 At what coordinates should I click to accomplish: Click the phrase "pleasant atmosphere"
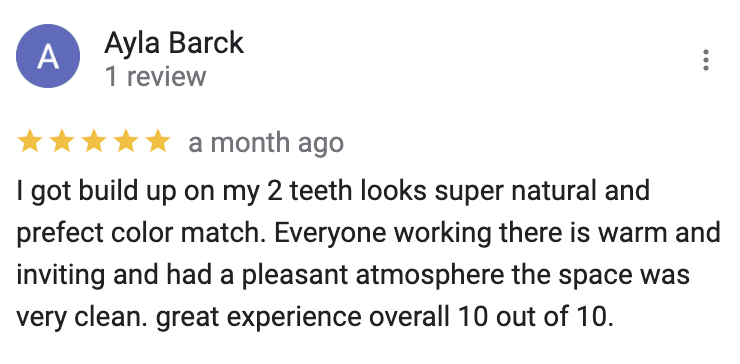pyautogui.click(x=373, y=275)
